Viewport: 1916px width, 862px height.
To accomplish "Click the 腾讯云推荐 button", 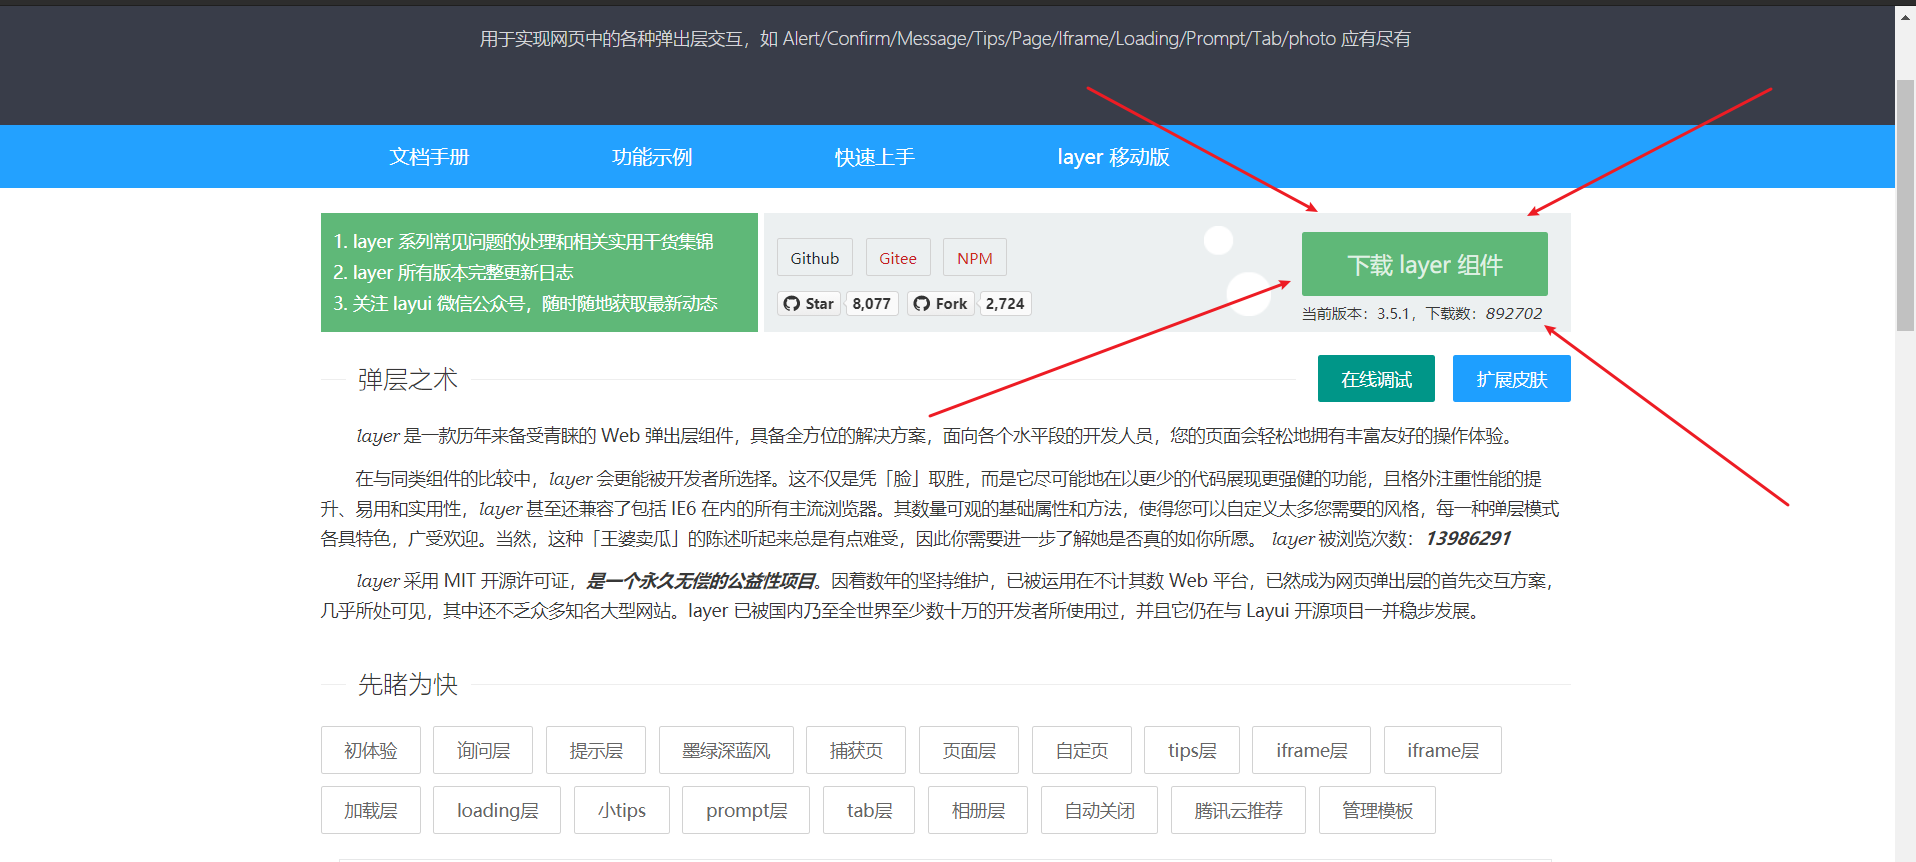I will click(x=1238, y=810).
